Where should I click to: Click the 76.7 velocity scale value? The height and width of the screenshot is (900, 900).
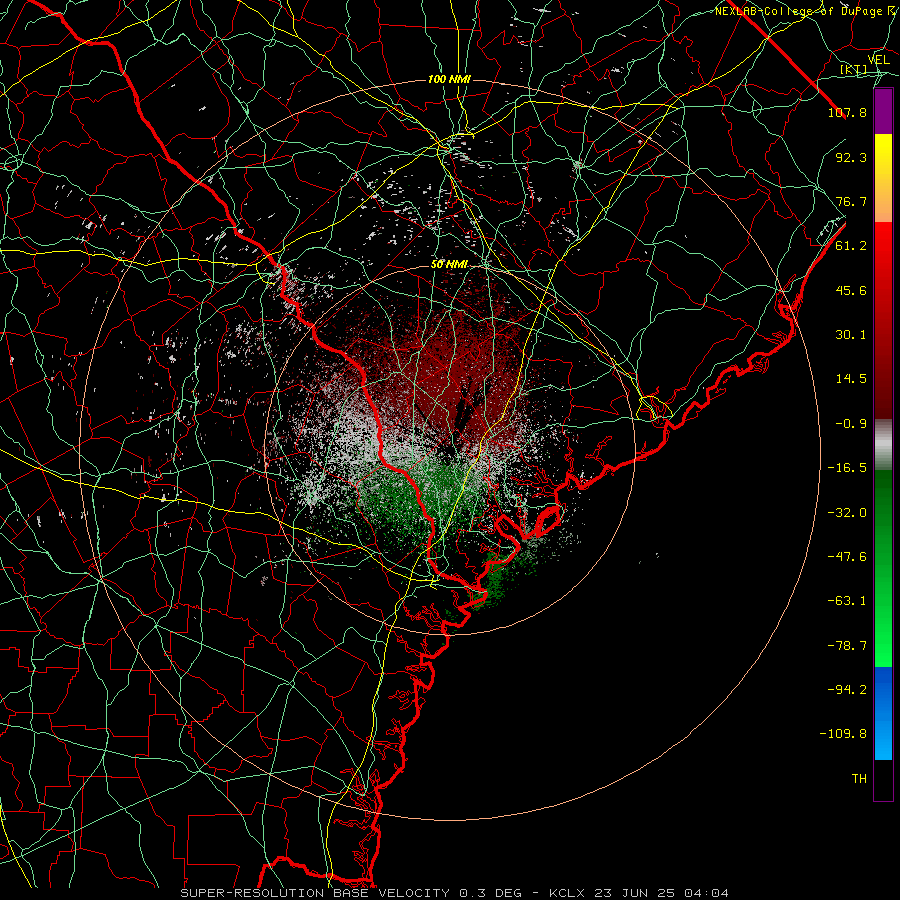pyautogui.click(x=851, y=201)
